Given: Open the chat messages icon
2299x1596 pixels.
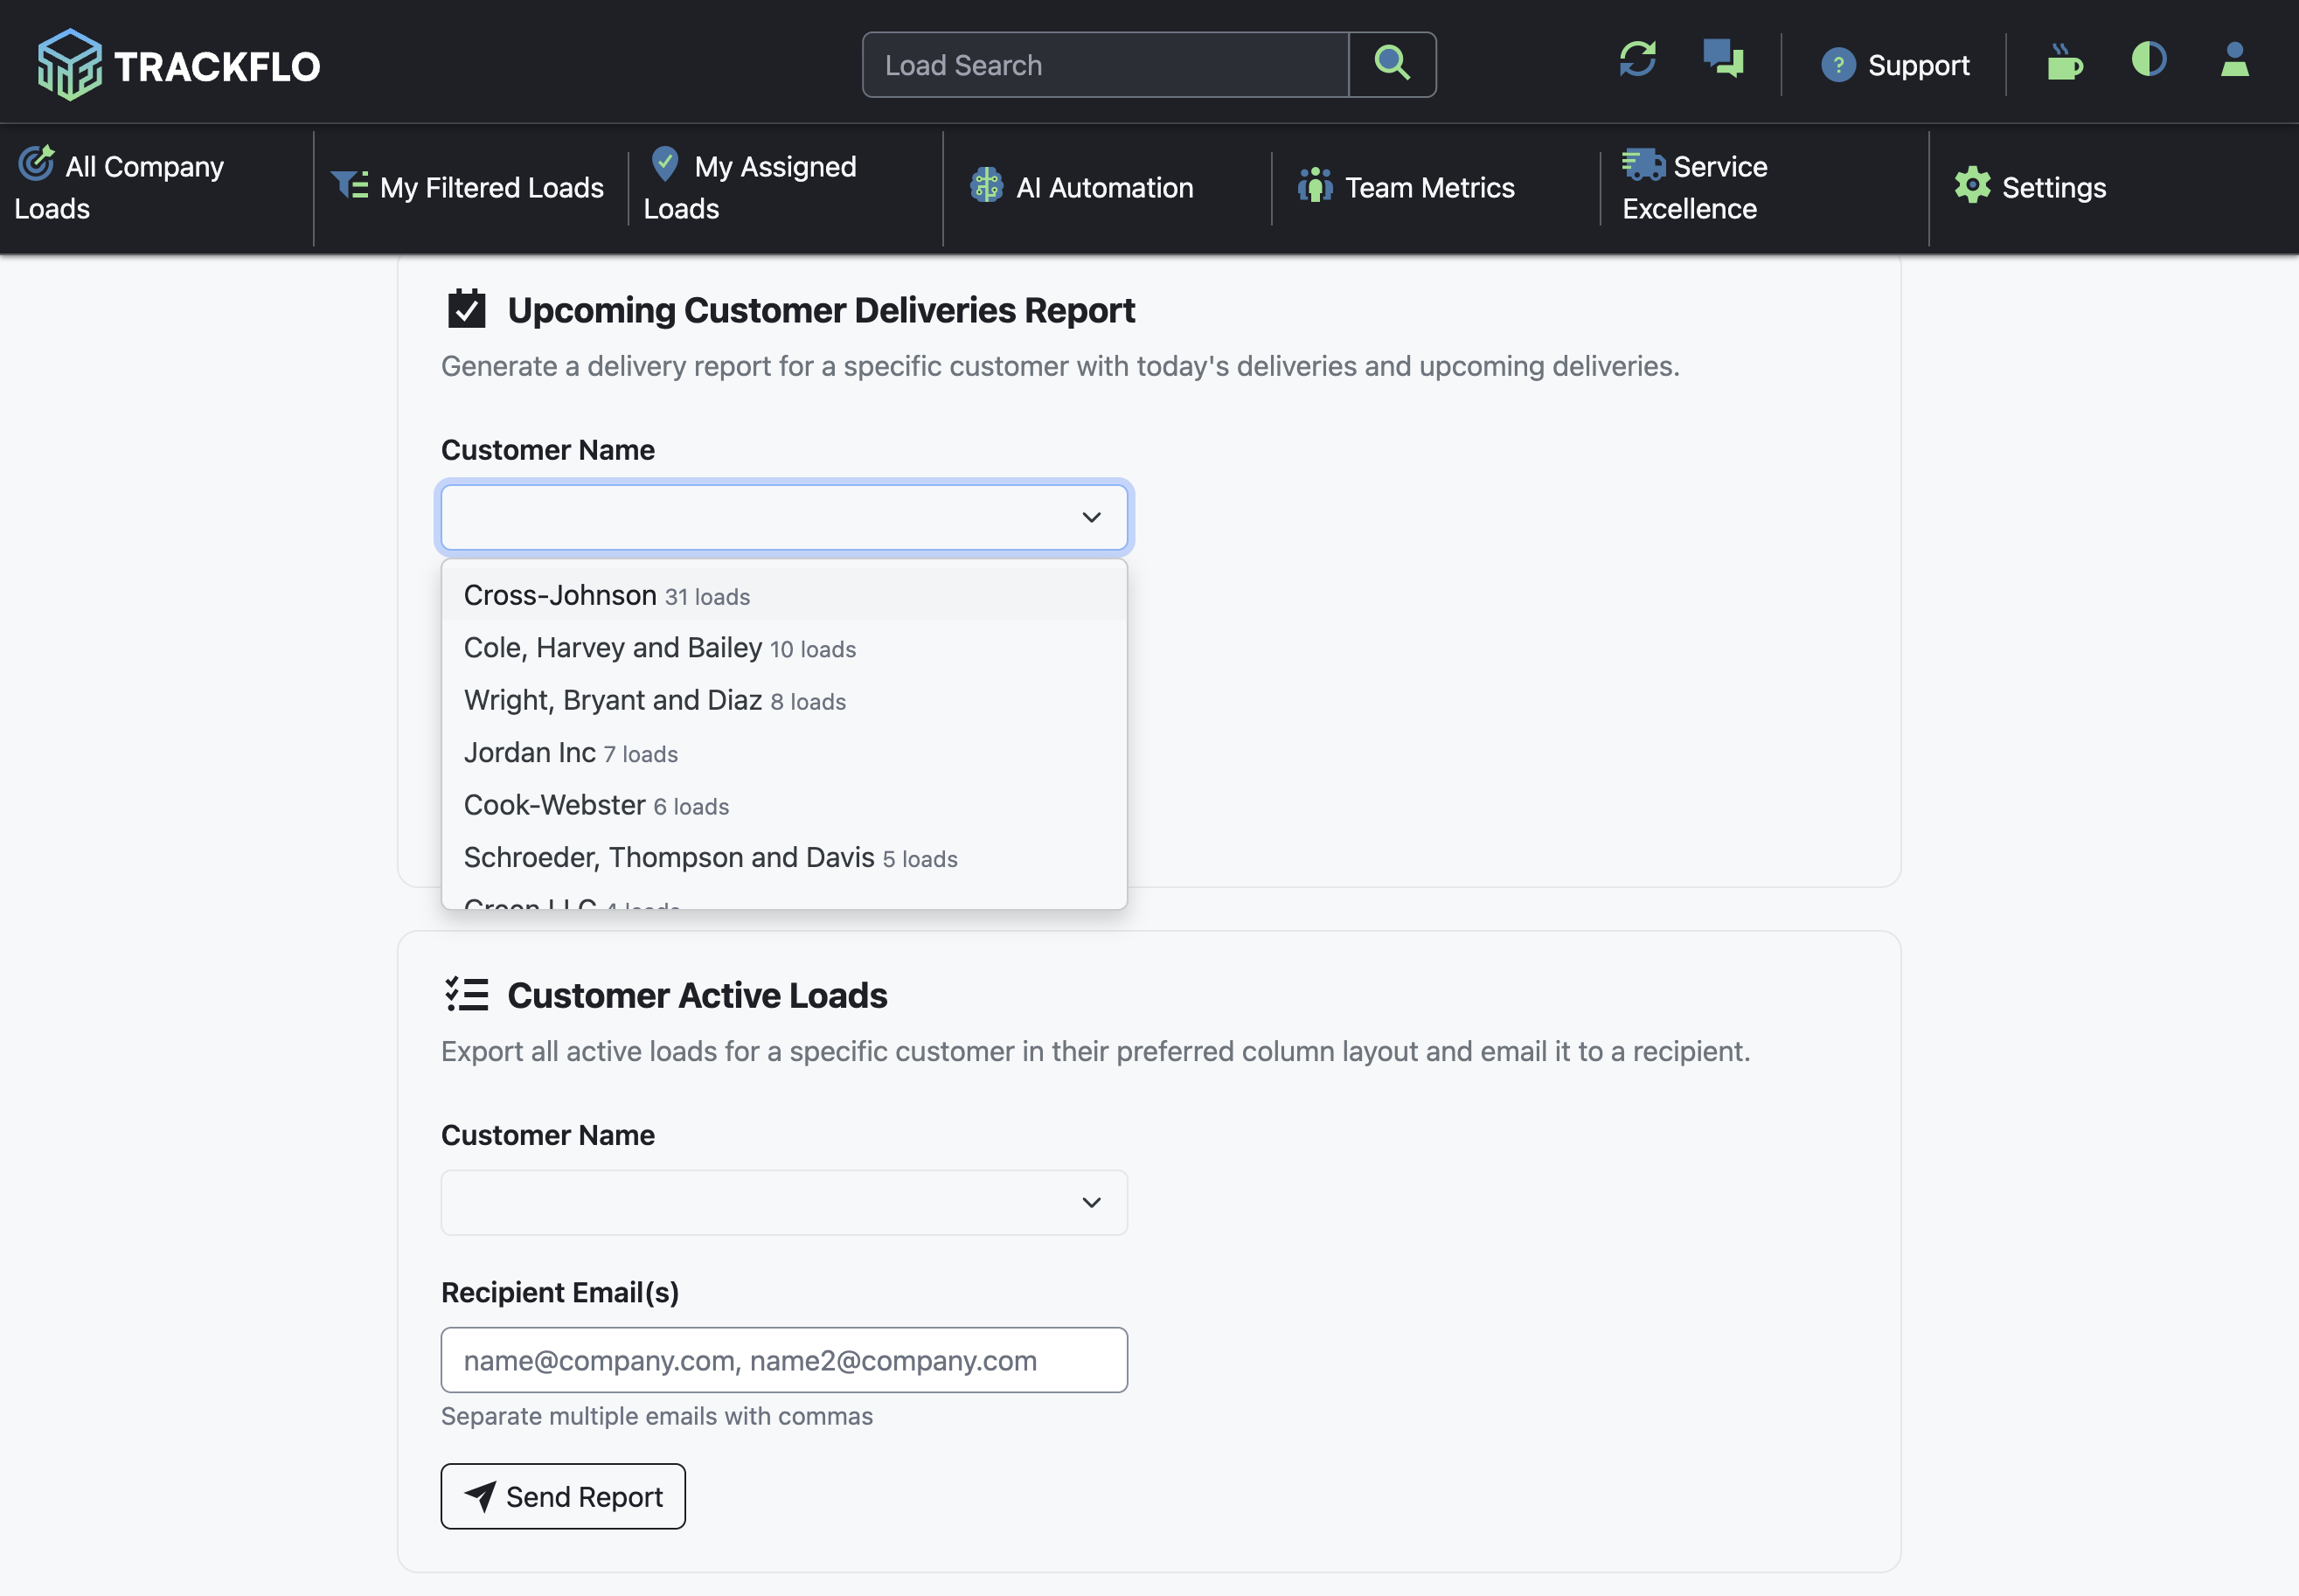Looking at the screenshot, I should (x=1724, y=59).
